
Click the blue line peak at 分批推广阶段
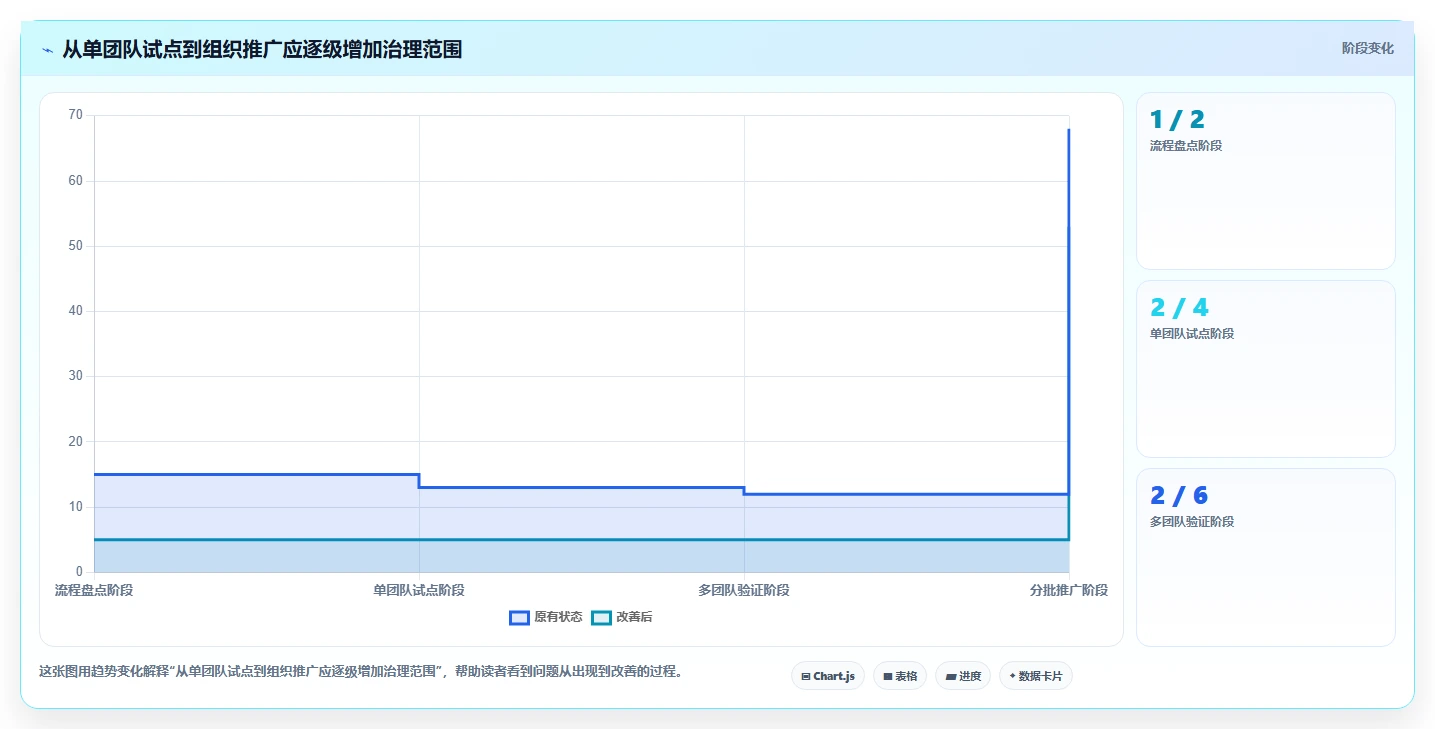coord(1069,129)
